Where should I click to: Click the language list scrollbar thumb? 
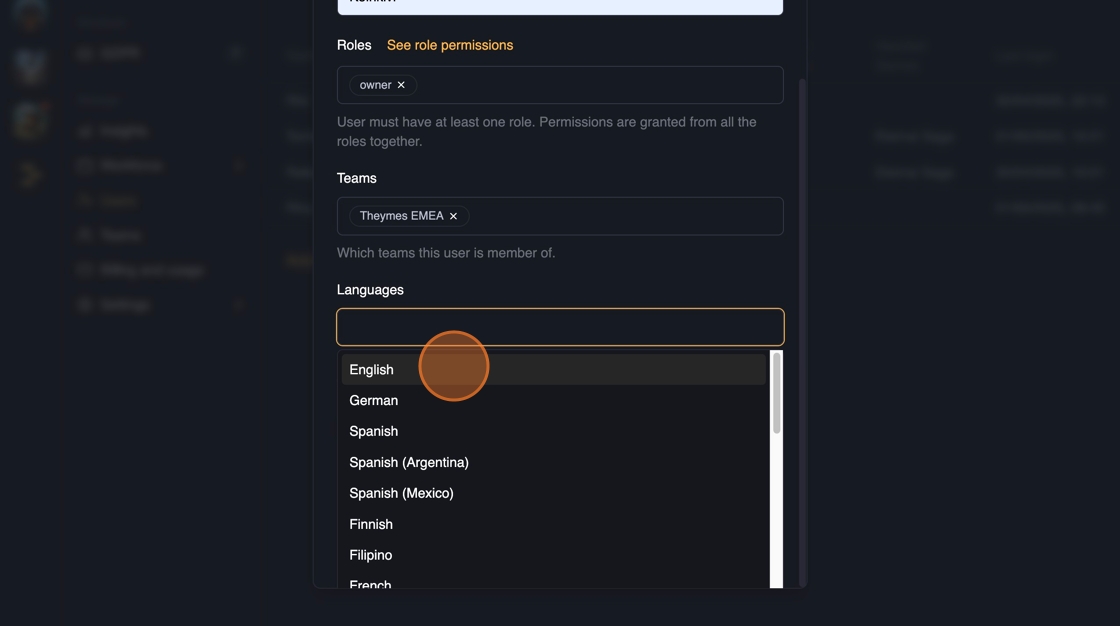pos(777,393)
